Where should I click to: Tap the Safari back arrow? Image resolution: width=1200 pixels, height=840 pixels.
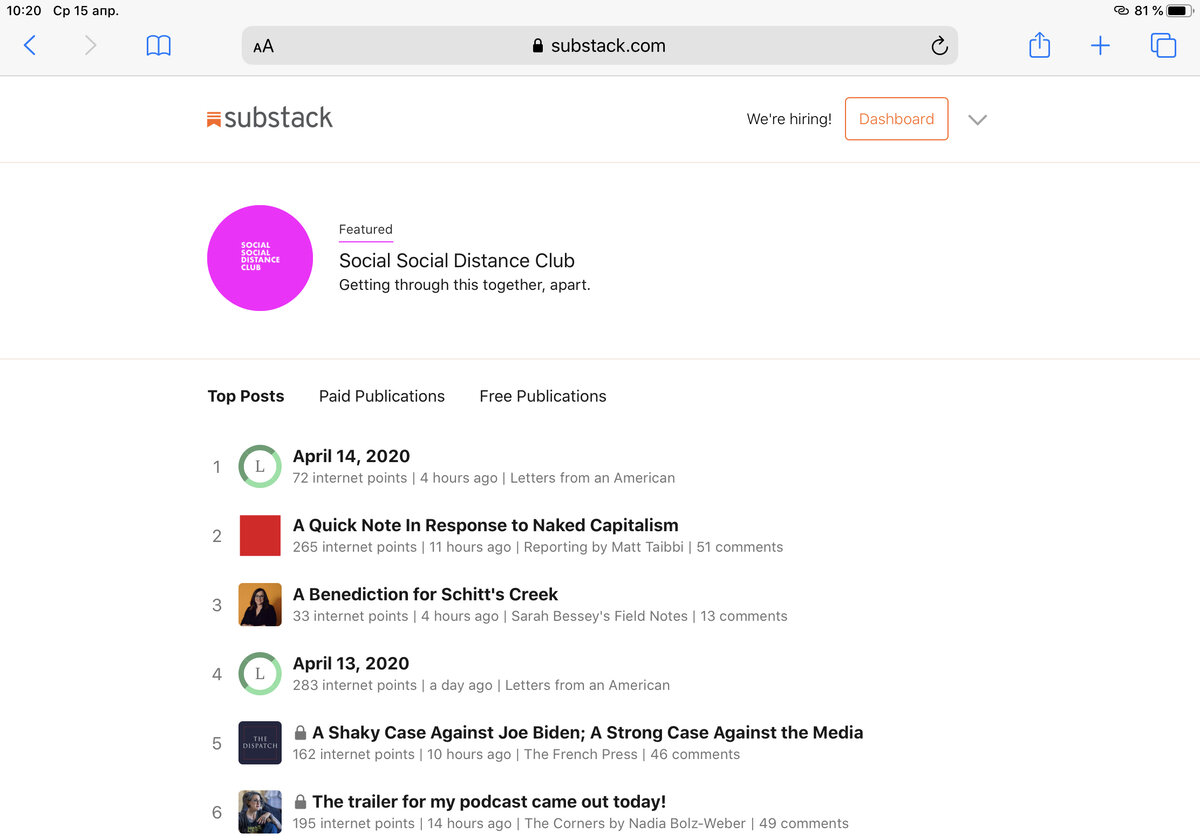pos(30,45)
